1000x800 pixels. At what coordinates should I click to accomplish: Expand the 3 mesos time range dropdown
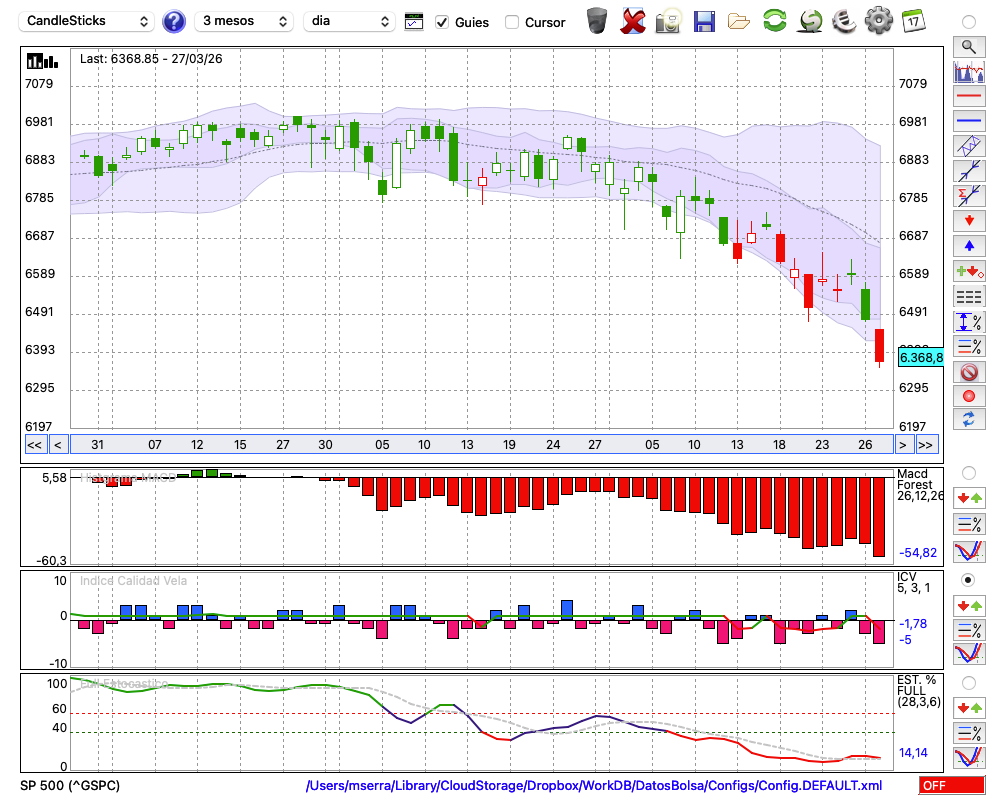(244, 21)
